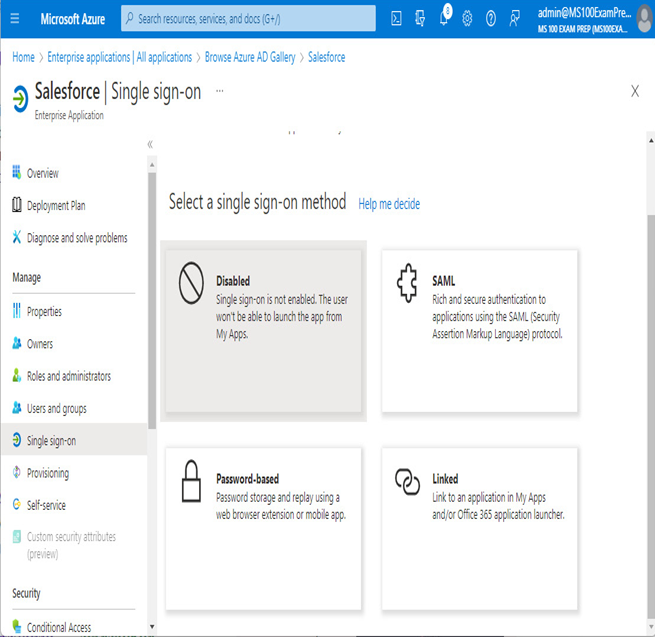655x637 pixels.
Task: Click the Help me decide link
Action: pyautogui.click(x=389, y=204)
